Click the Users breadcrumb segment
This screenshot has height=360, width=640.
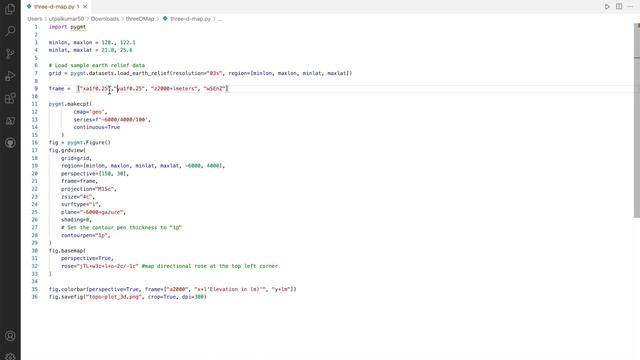tap(35, 19)
